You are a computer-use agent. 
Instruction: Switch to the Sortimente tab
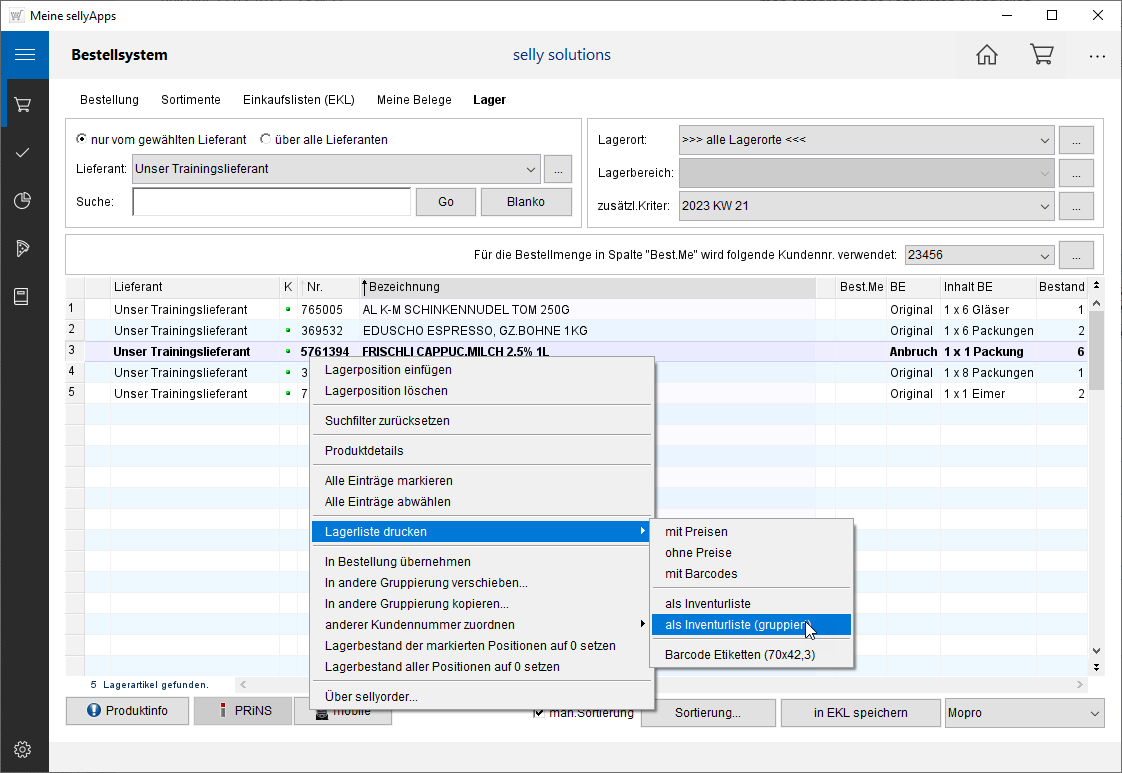190,100
